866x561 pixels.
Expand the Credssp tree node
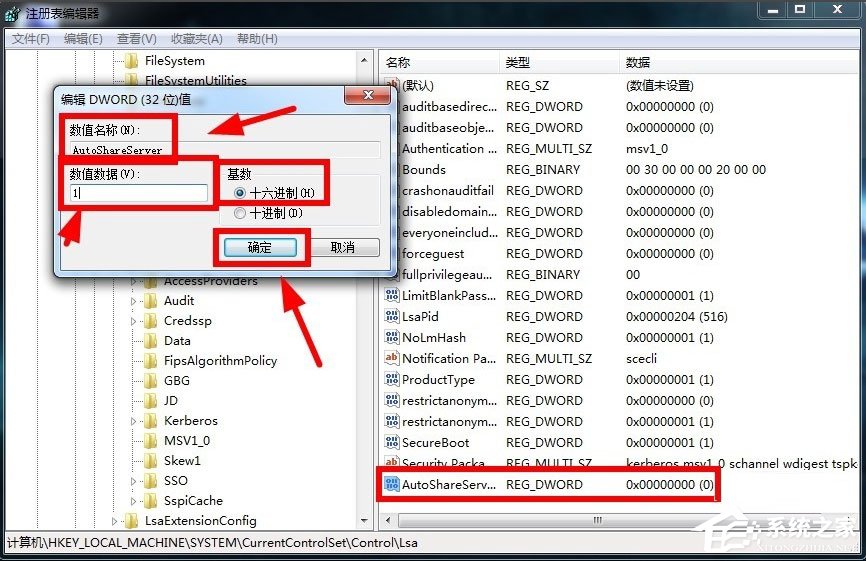(134, 321)
